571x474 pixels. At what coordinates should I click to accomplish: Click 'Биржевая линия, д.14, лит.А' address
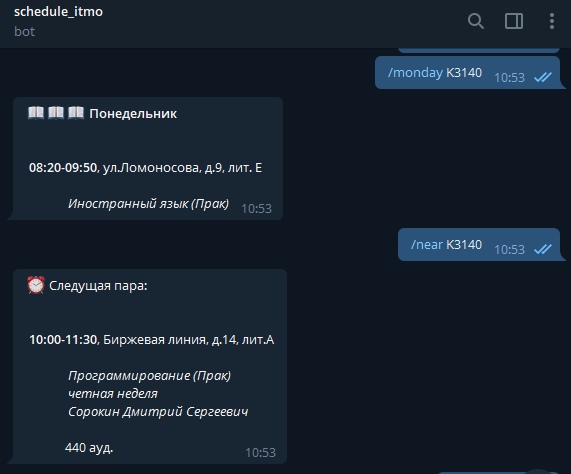coord(189,340)
